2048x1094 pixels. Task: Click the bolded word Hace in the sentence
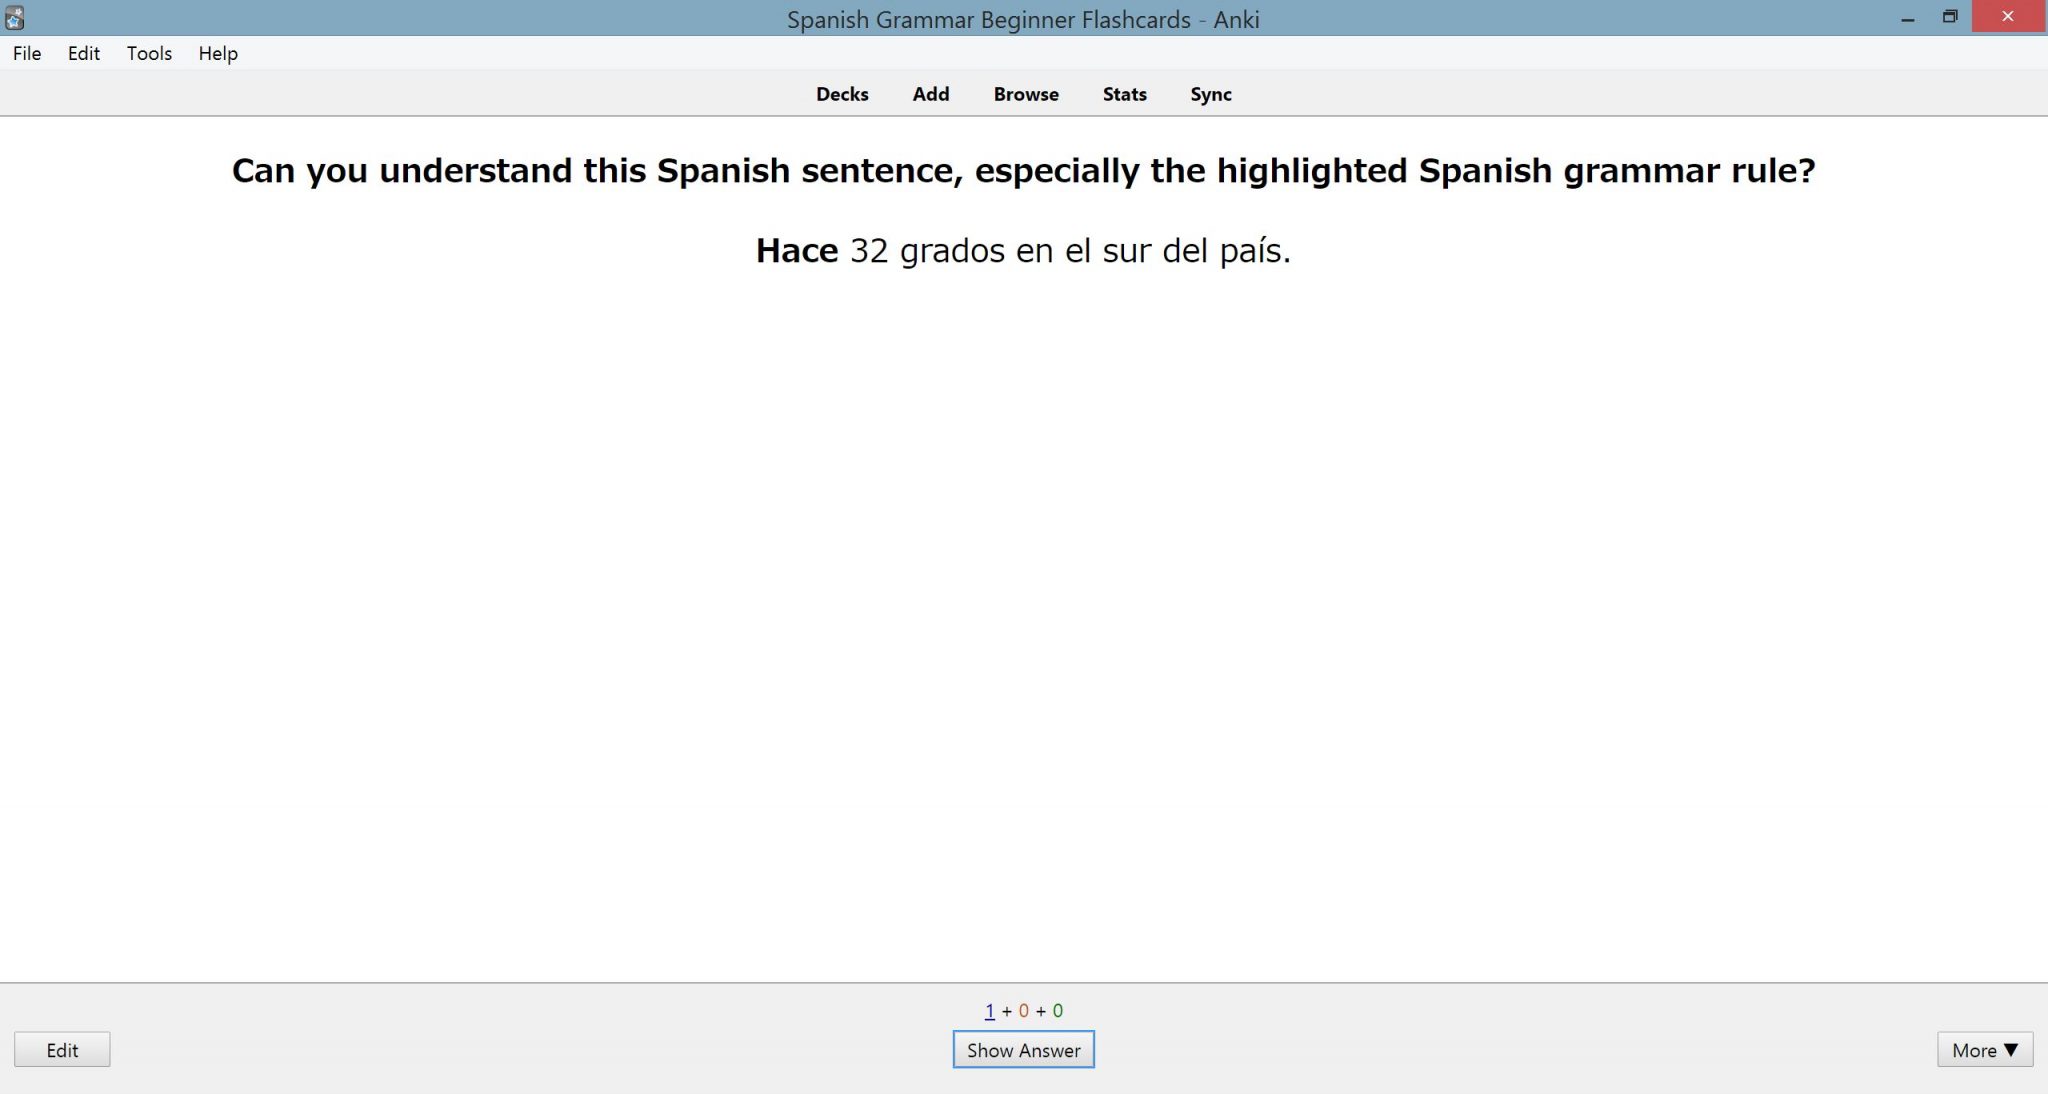point(797,251)
